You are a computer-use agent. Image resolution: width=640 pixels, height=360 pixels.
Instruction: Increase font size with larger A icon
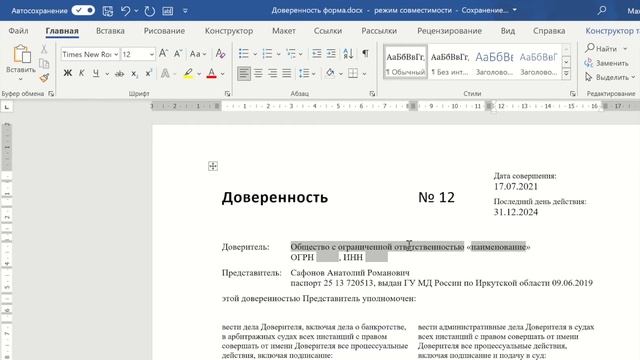pos(163,53)
